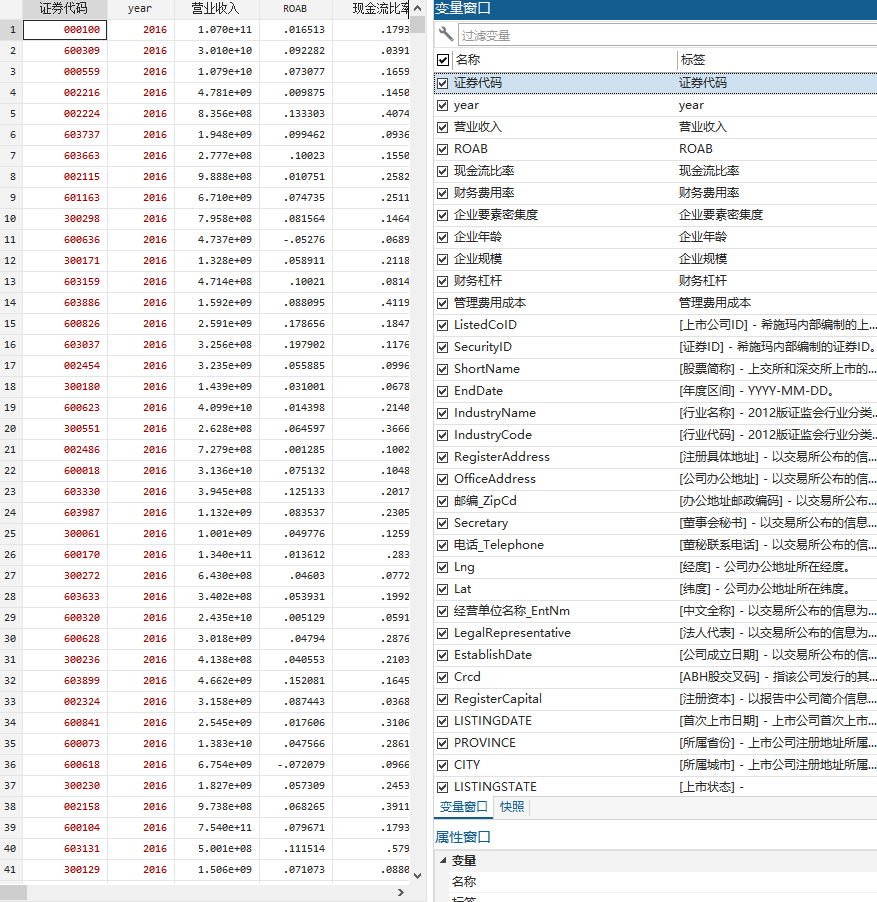
Task: Select the 证券代码 cell containing 000100
Action: coord(64,30)
